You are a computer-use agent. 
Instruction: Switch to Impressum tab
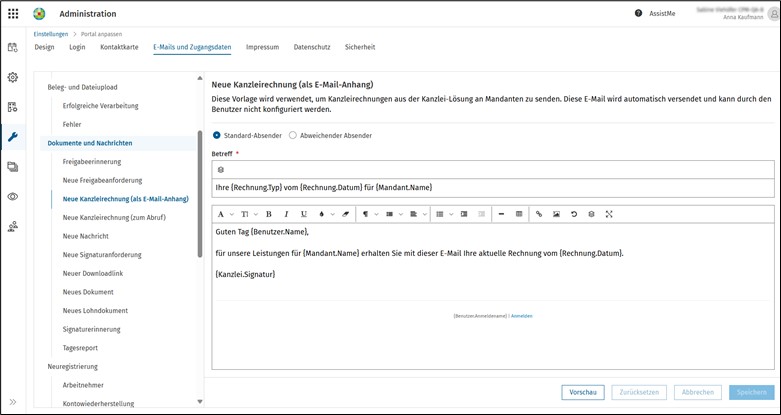point(262,47)
